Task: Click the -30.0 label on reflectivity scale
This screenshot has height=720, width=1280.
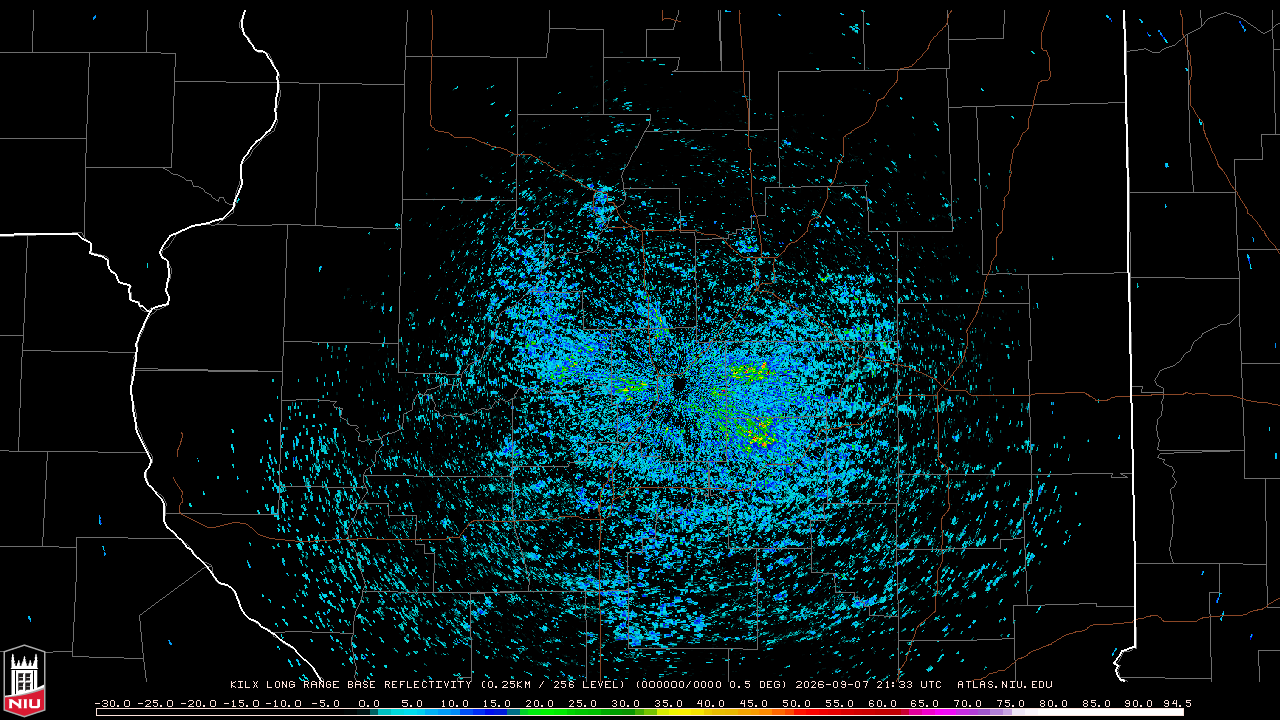Action: [x=112, y=703]
